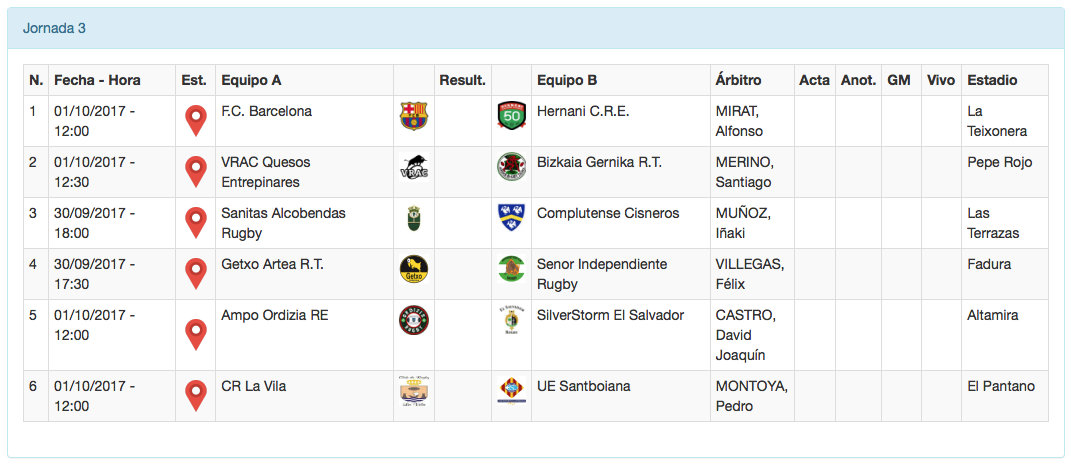
Task: Click the Fecha - Hora column header
Action: 97,80
